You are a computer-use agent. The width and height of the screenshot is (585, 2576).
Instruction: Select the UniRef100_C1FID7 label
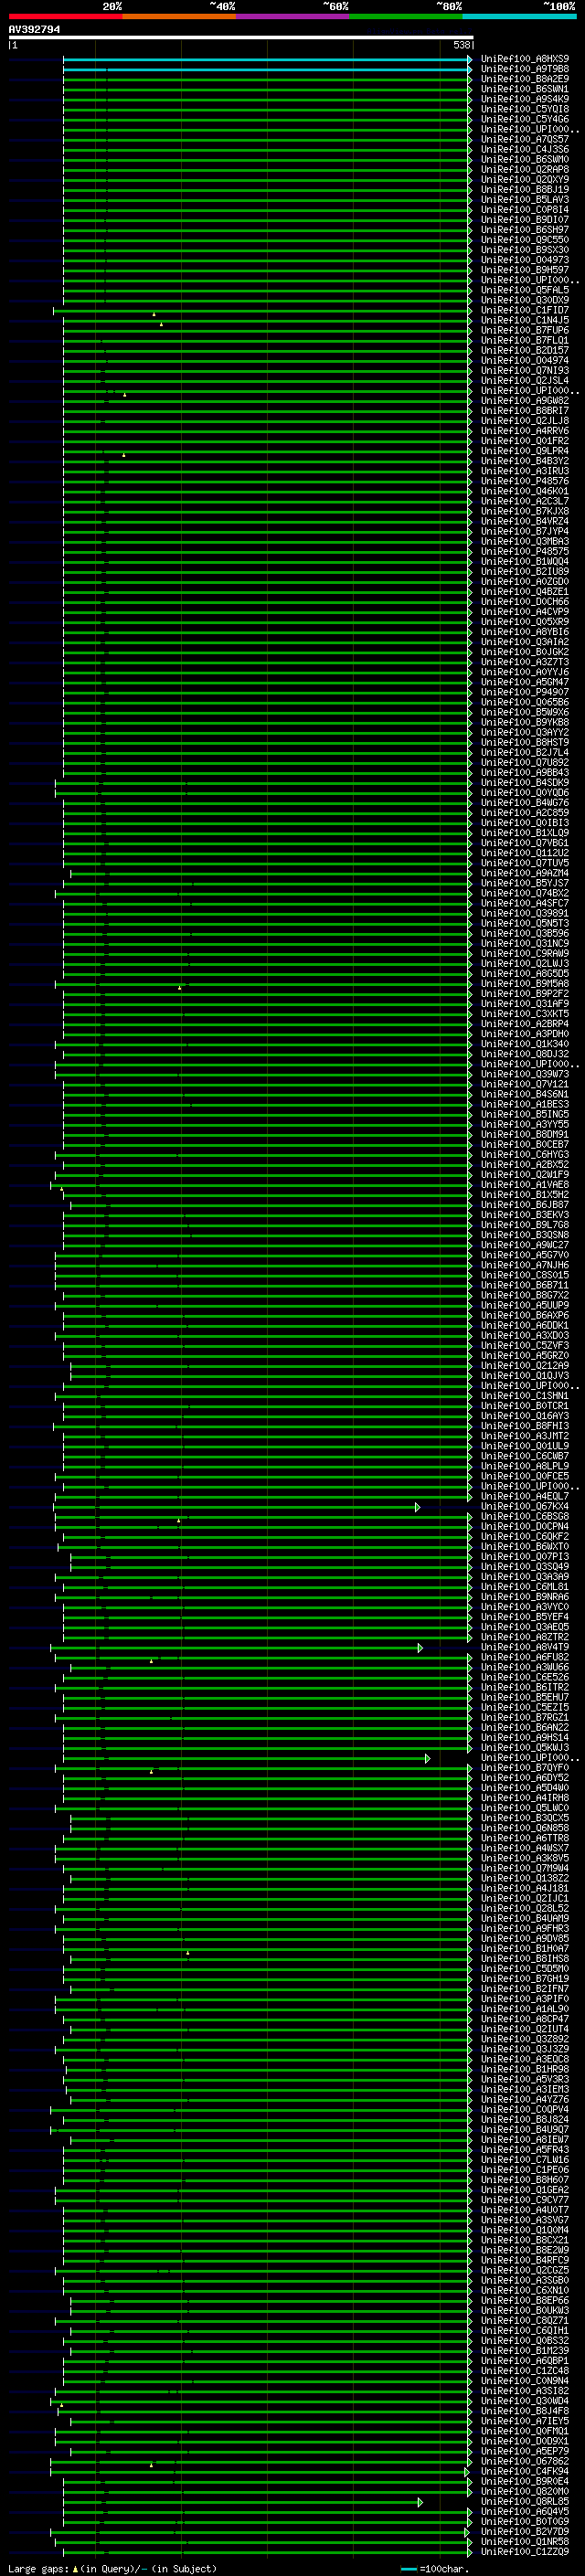point(525,310)
